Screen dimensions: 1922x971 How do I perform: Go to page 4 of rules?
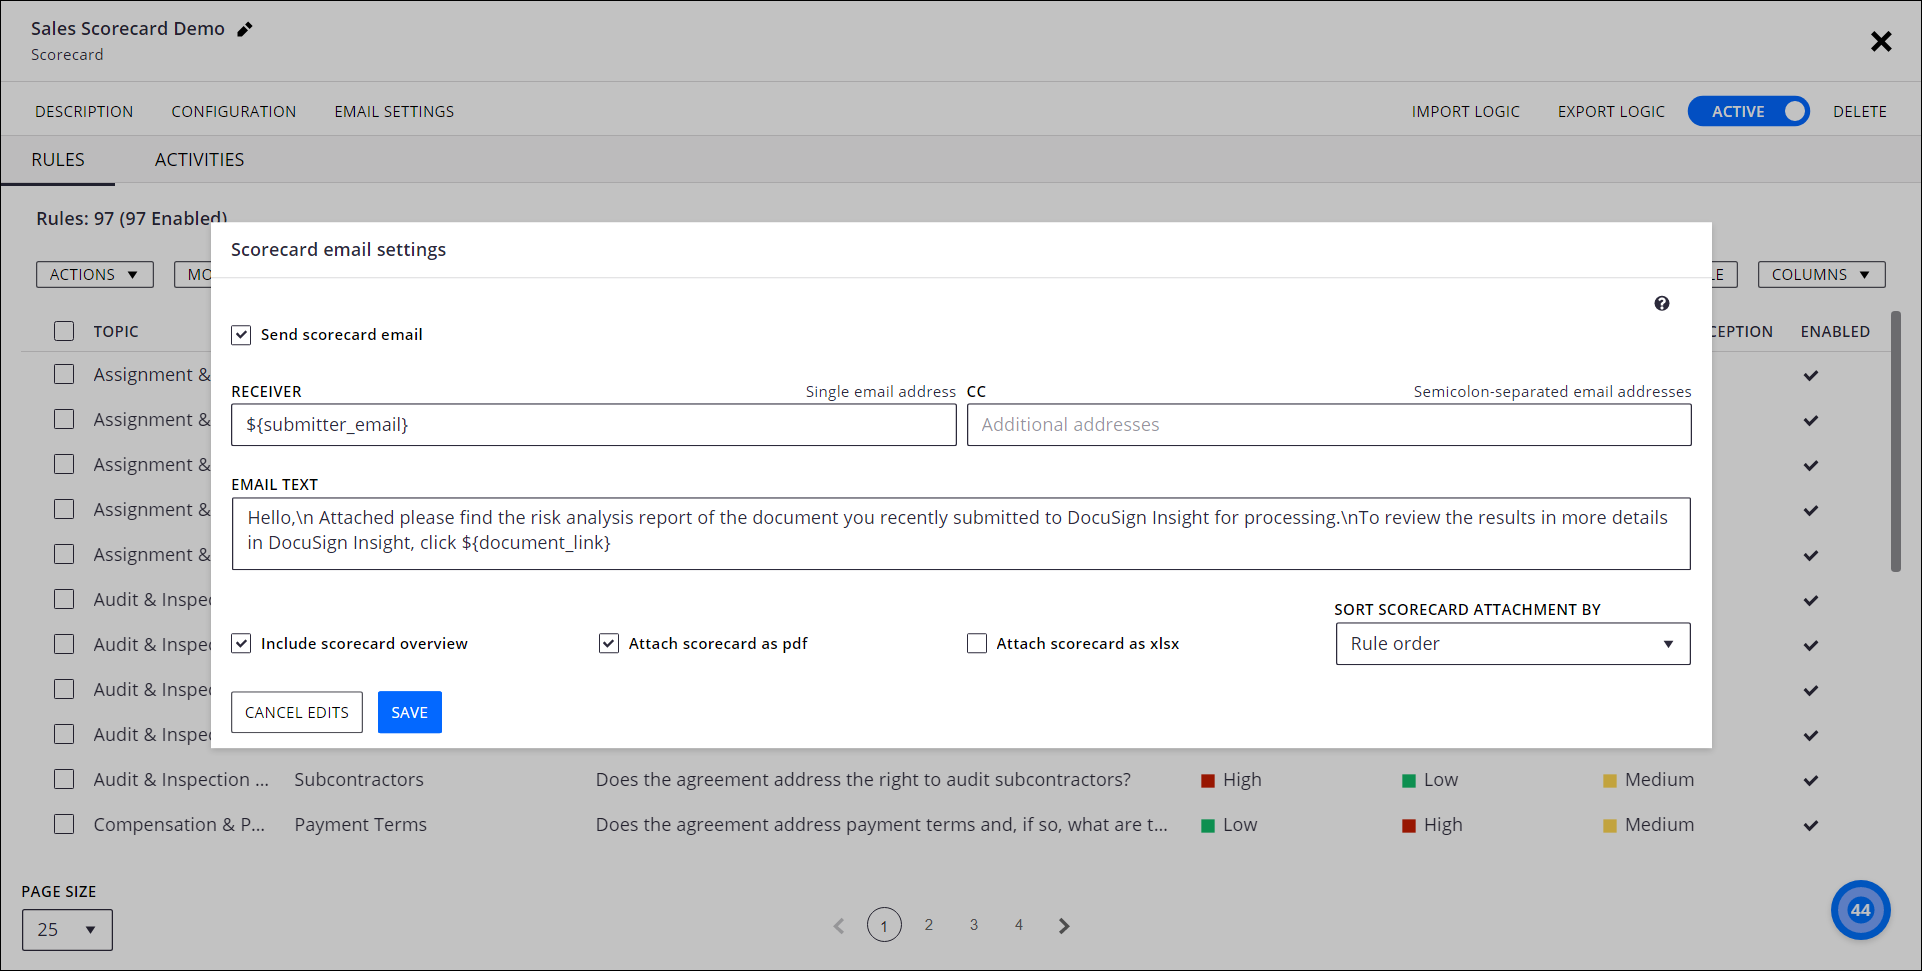tap(1019, 925)
